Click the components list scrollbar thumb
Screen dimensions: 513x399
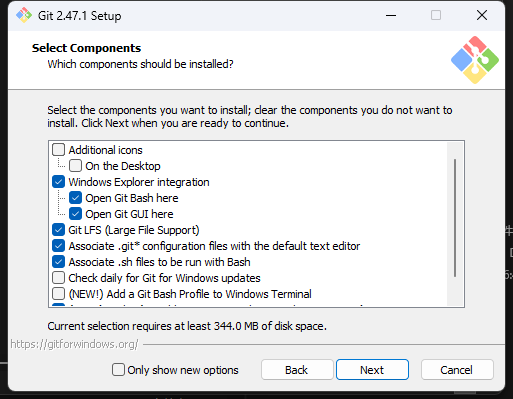pos(455,218)
